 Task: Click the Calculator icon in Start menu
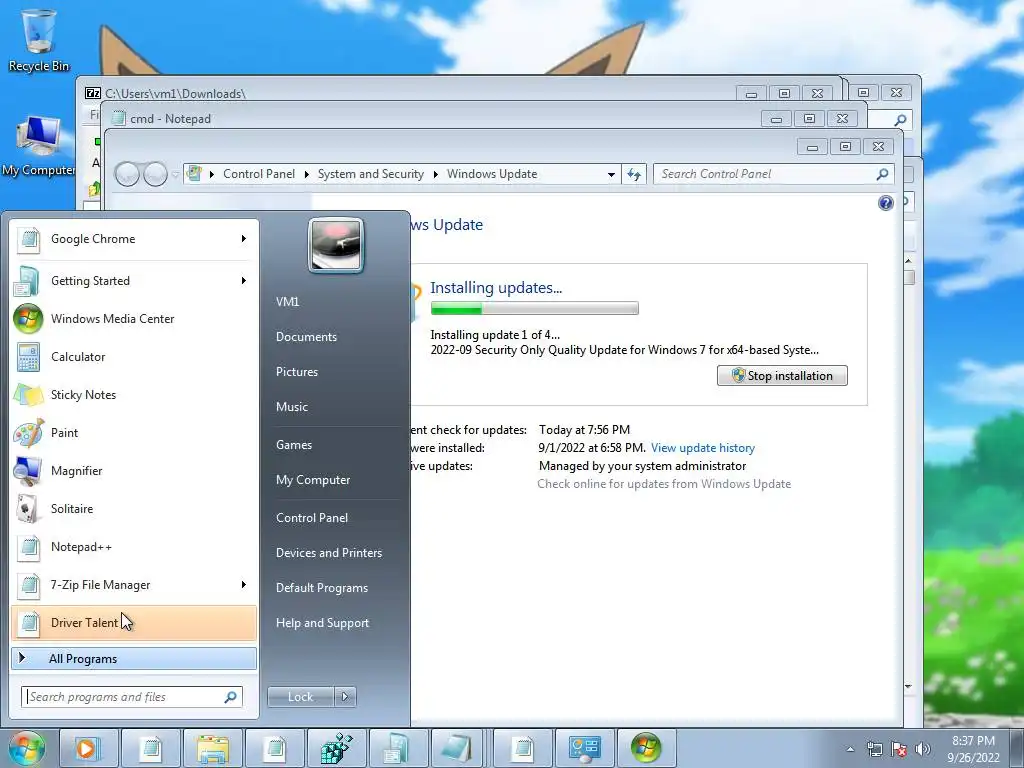[28, 357]
